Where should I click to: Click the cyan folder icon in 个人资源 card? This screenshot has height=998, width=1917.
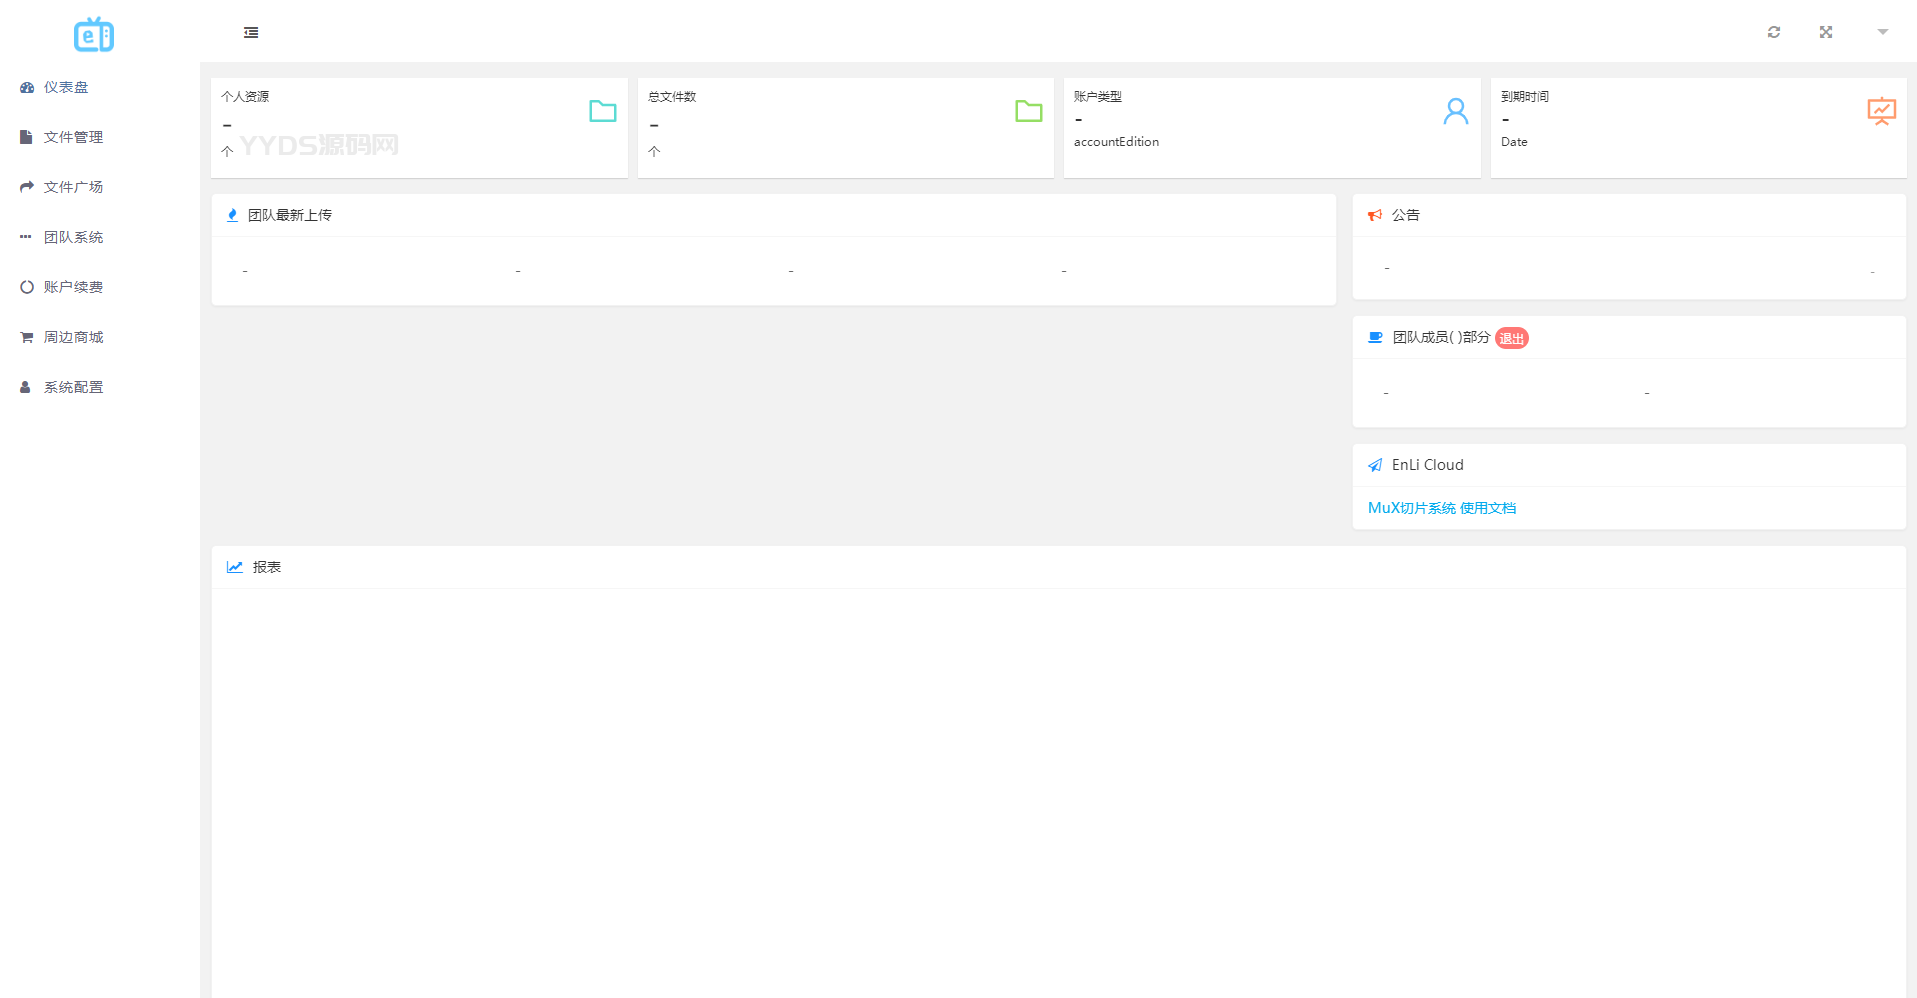(x=602, y=111)
